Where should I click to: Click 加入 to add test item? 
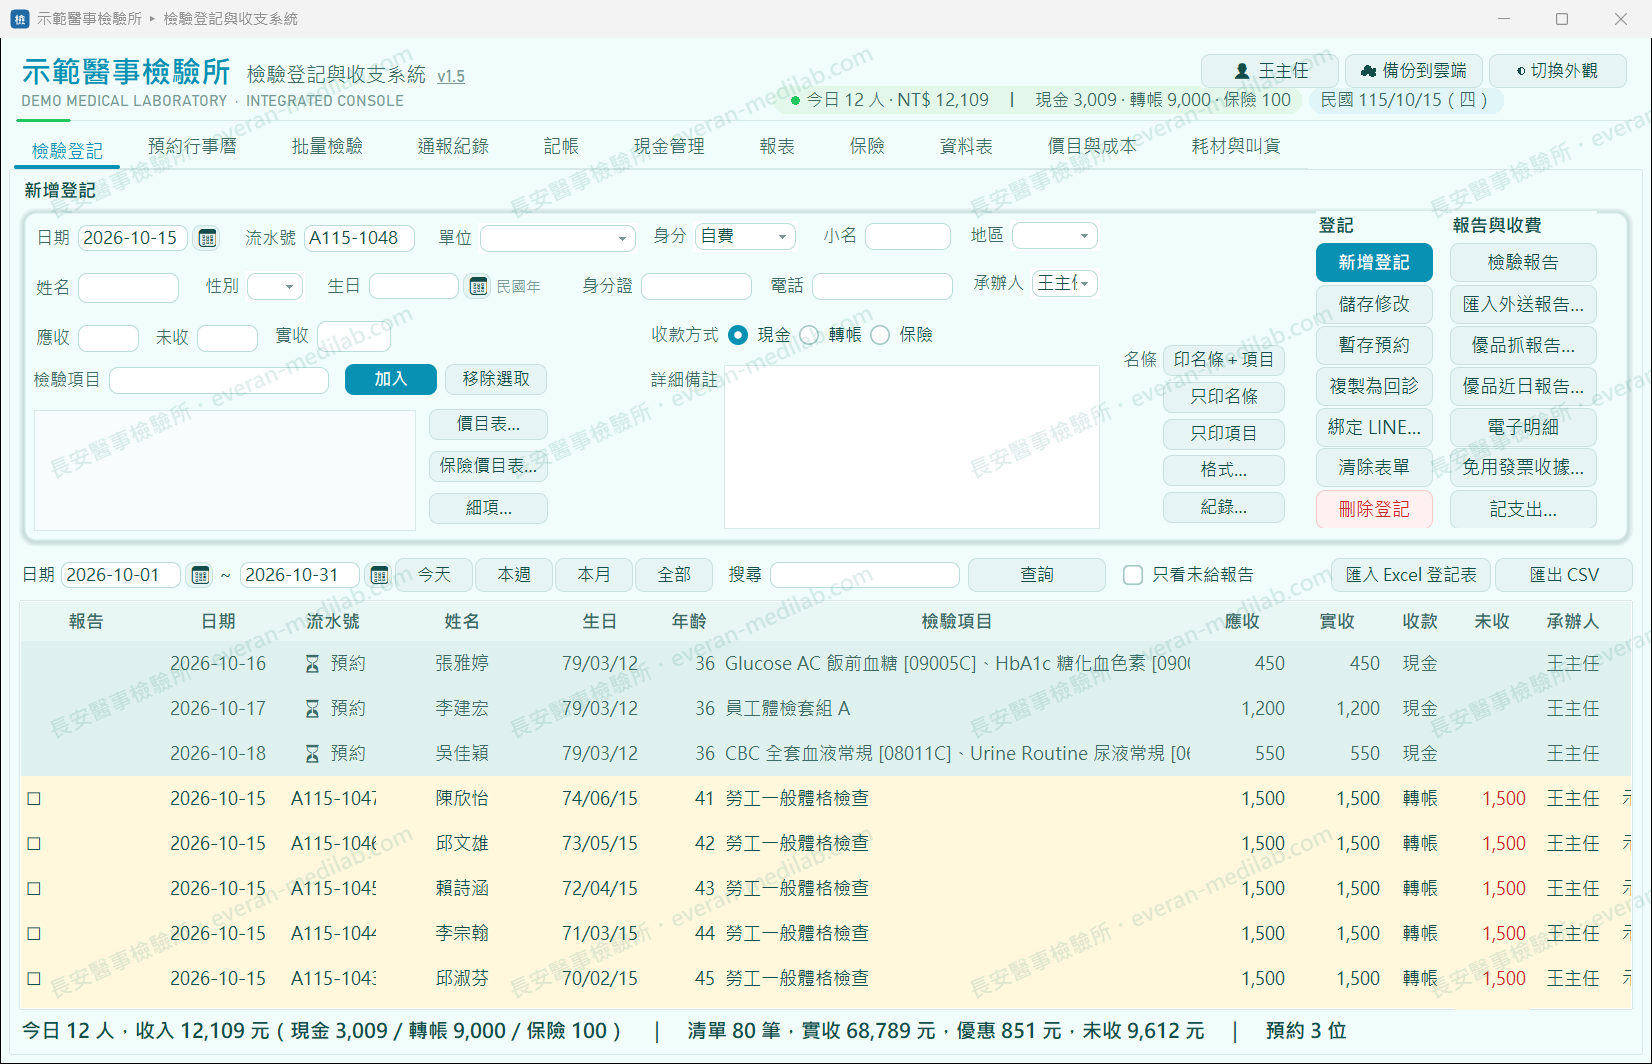pyautogui.click(x=391, y=379)
